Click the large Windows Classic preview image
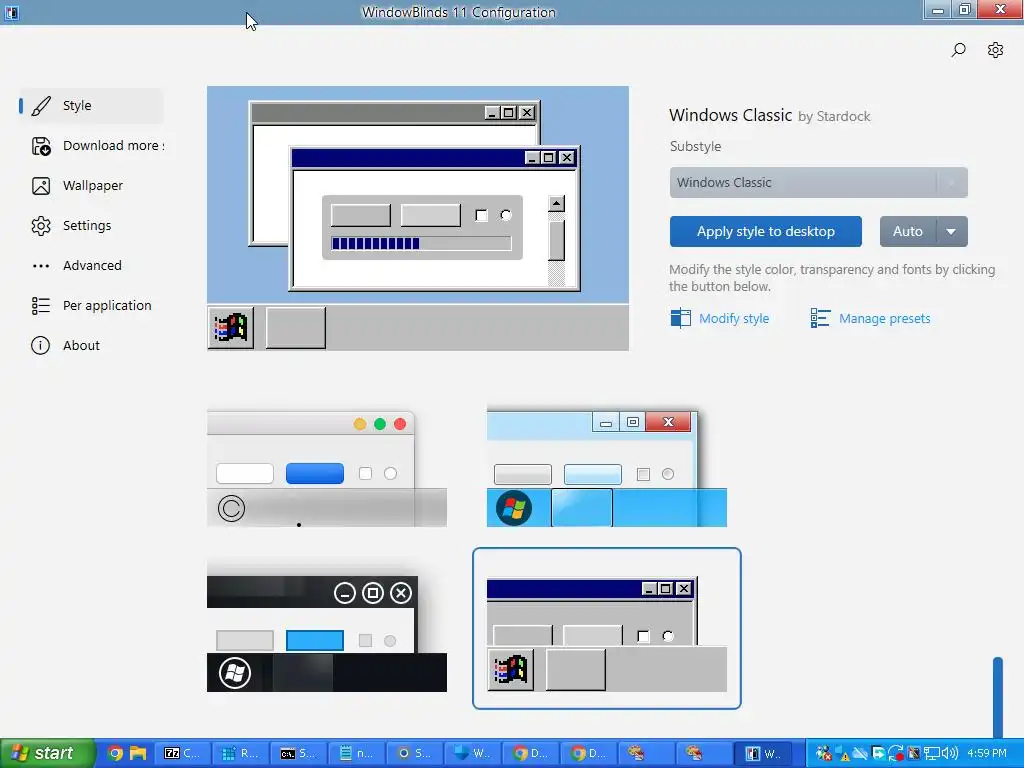 pos(418,218)
